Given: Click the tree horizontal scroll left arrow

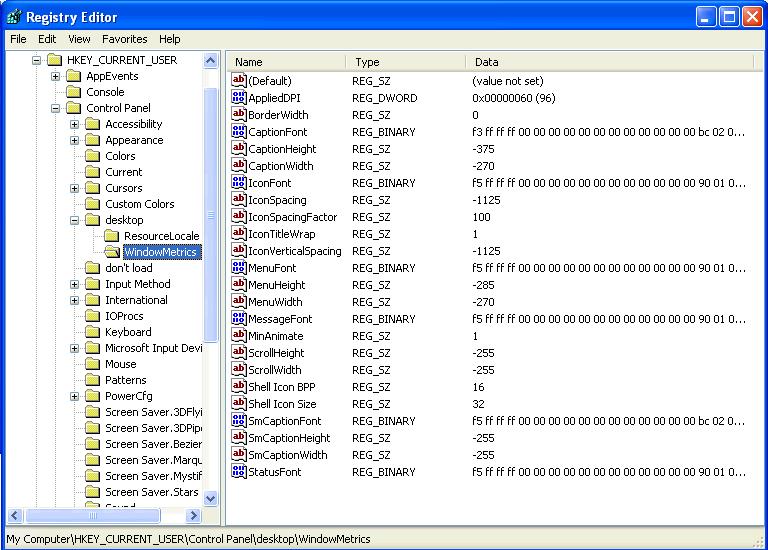Looking at the screenshot, I should [15, 515].
